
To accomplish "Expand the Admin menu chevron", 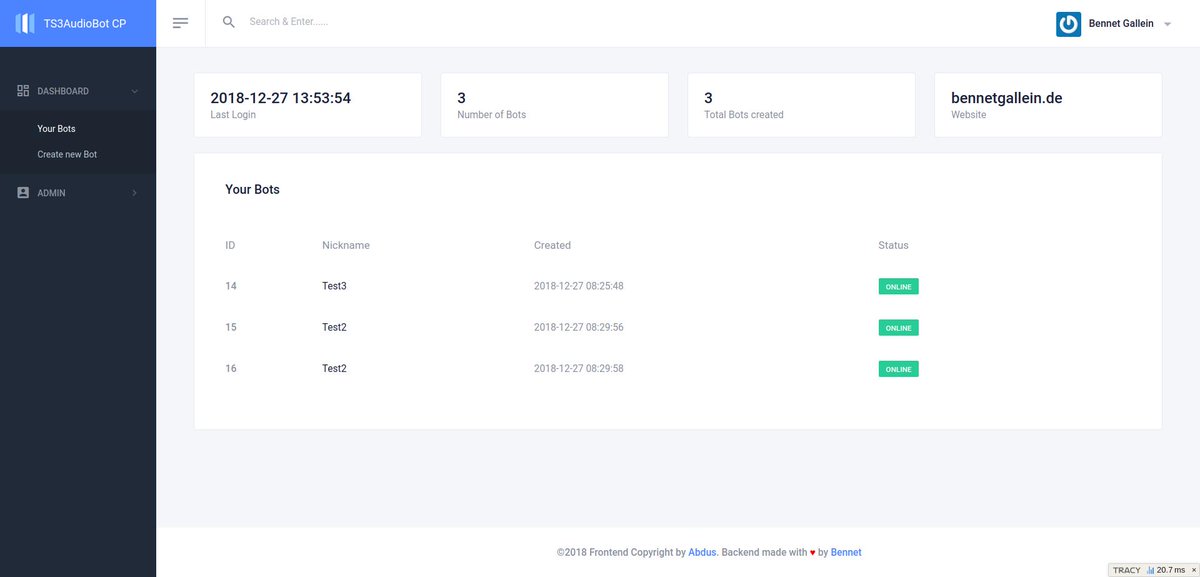I will coord(134,193).
